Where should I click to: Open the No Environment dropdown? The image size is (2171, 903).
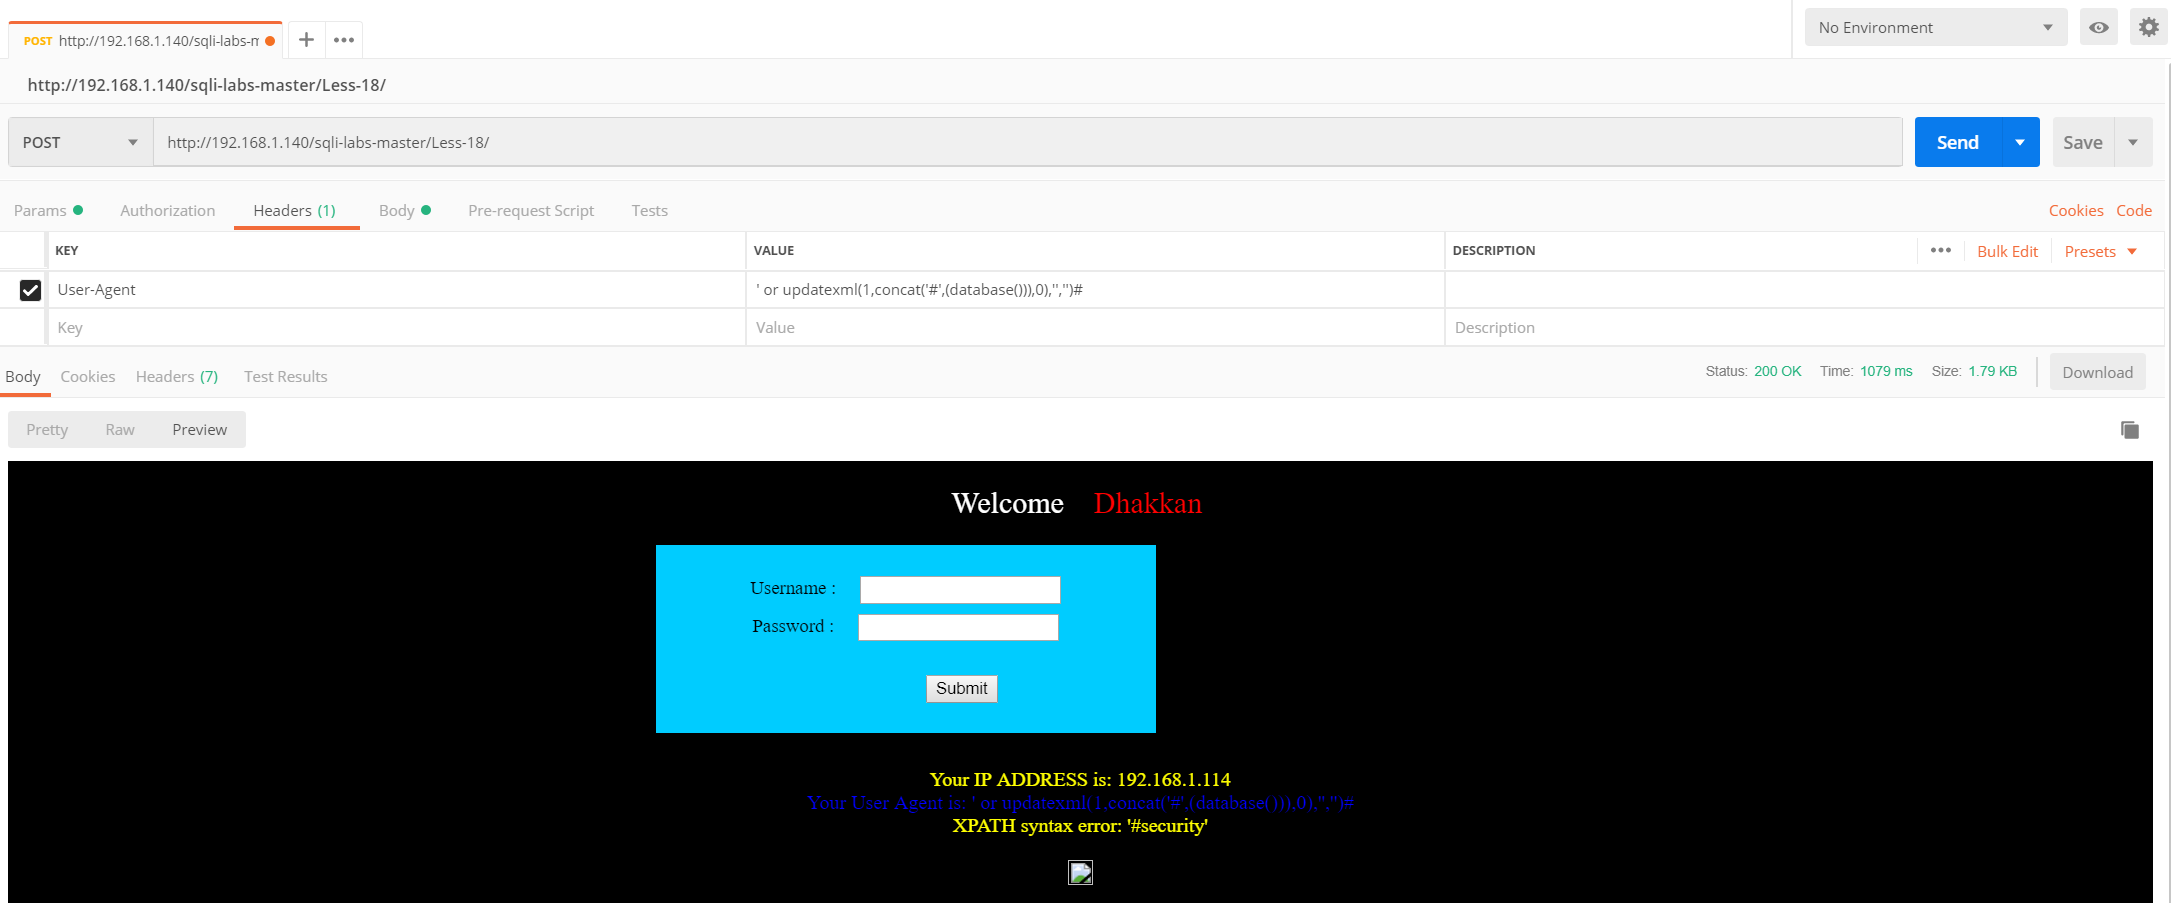[1935, 28]
